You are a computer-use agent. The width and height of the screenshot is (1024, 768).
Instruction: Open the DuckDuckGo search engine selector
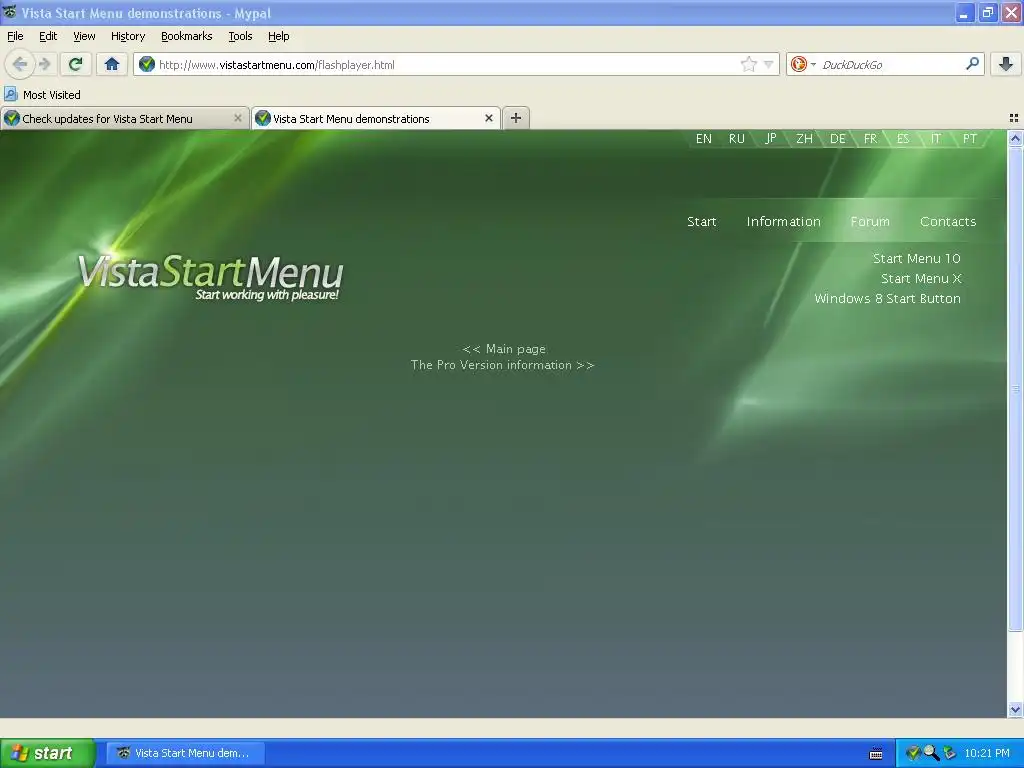click(x=803, y=64)
